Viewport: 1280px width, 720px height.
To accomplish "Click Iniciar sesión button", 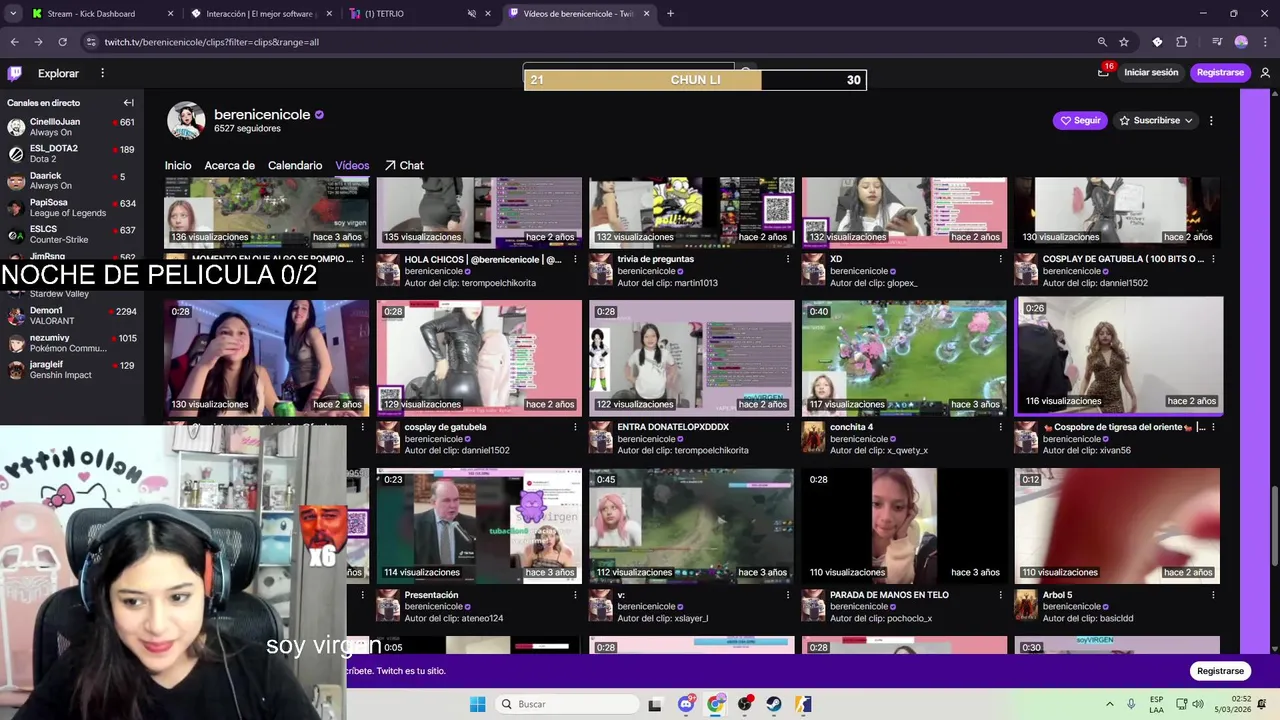I will (1151, 72).
